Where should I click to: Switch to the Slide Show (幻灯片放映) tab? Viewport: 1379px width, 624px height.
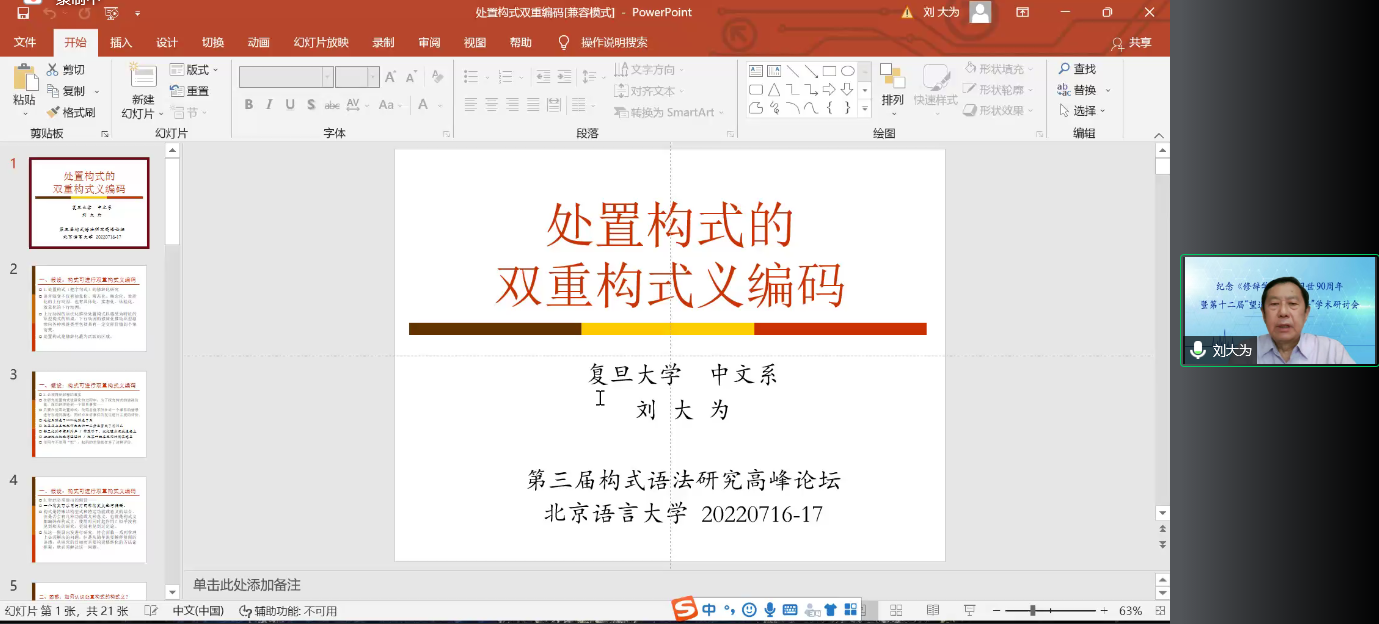click(x=321, y=42)
